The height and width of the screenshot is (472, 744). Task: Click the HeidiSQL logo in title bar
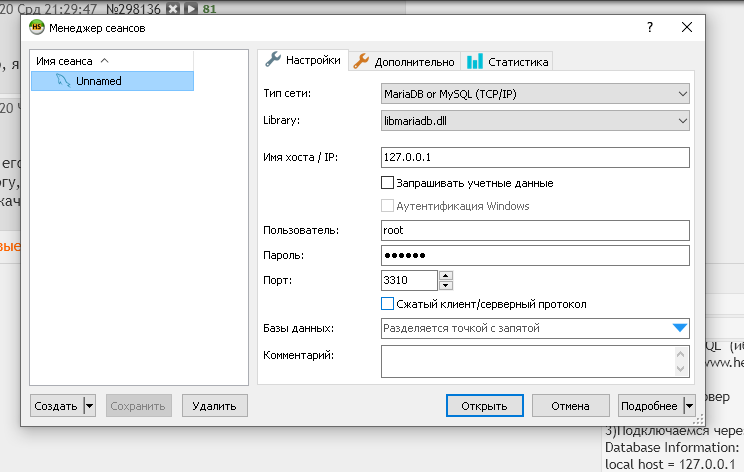37,28
